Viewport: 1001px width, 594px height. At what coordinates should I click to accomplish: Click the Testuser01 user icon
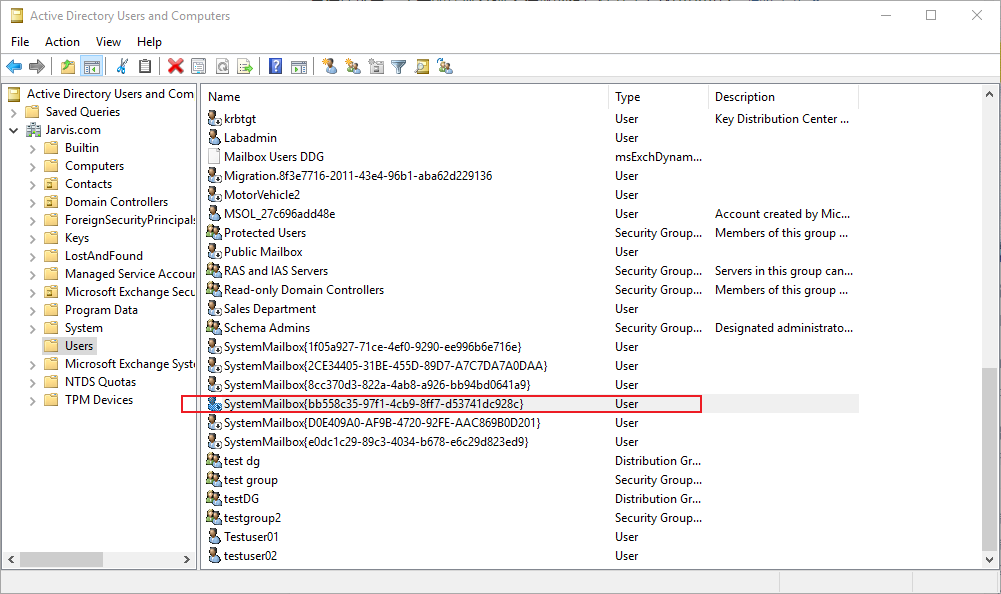pyautogui.click(x=214, y=536)
